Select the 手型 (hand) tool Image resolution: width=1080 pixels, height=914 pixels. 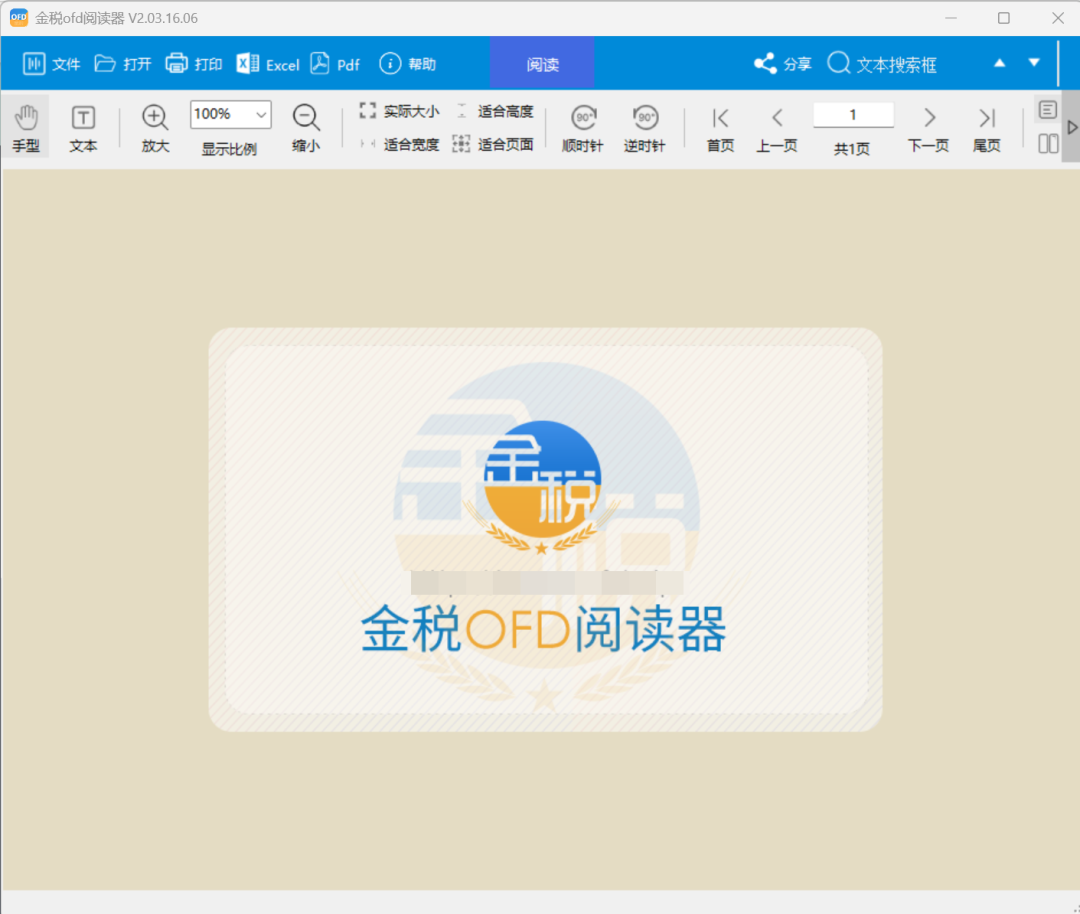[27, 125]
